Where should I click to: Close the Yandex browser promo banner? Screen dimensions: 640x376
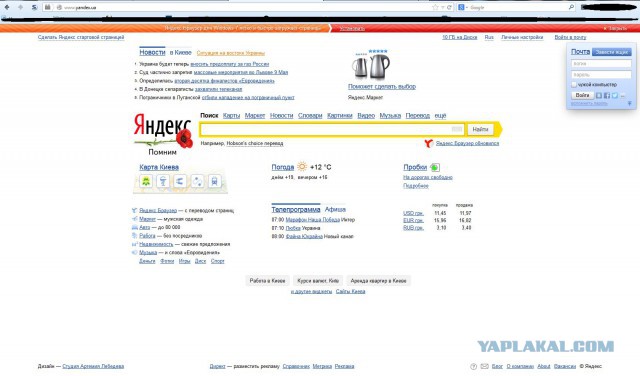point(615,28)
